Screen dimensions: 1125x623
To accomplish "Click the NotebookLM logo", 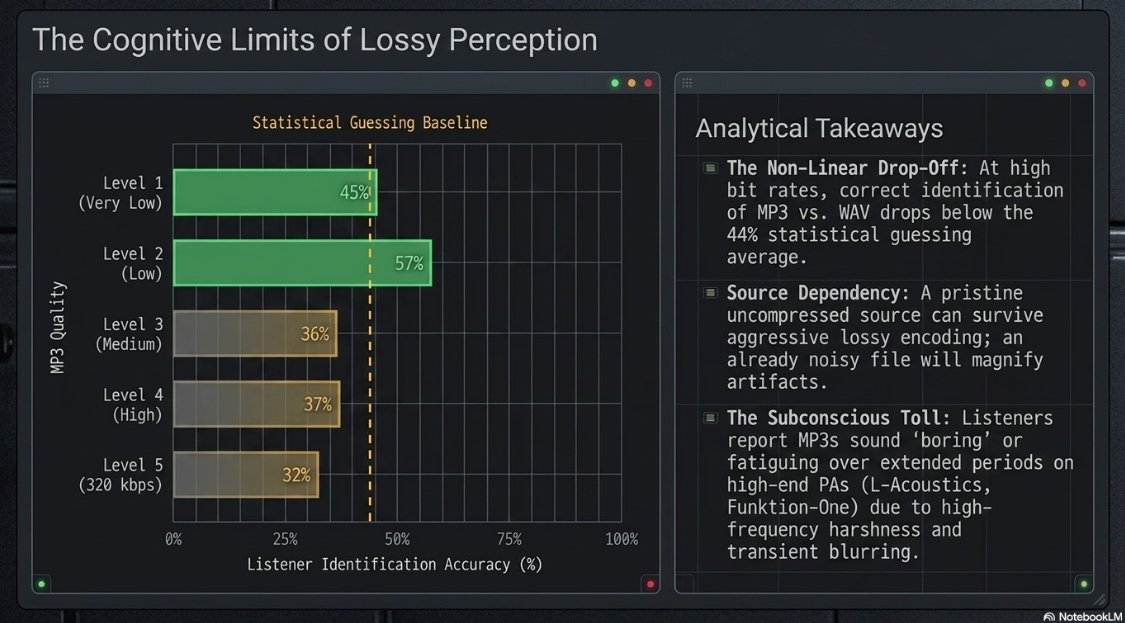I will point(1083,616).
